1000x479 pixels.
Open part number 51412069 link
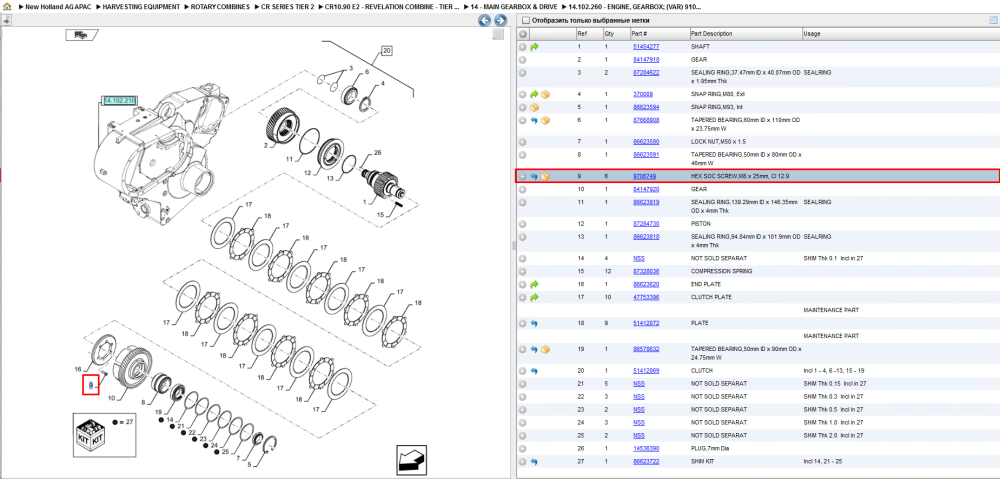tap(645, 371)
